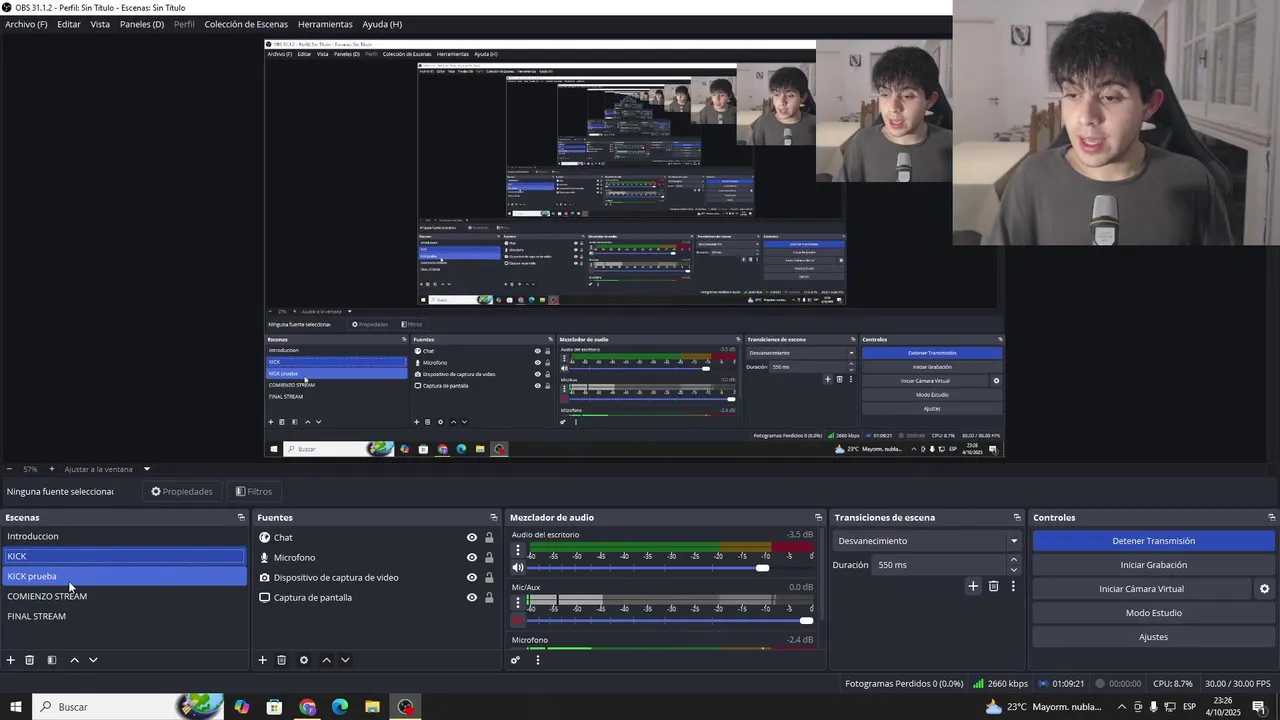
Task: Add a new scene with plus icon
Action: click(x=11, y=660)
